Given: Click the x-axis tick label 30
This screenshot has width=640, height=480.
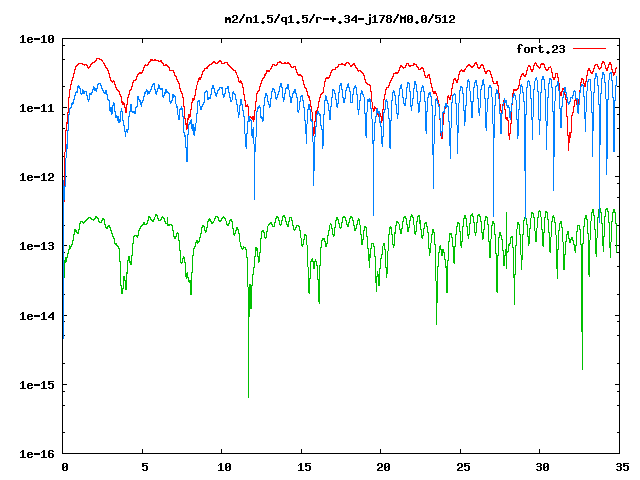Looking at the screenshot, I should pos(542,467).
